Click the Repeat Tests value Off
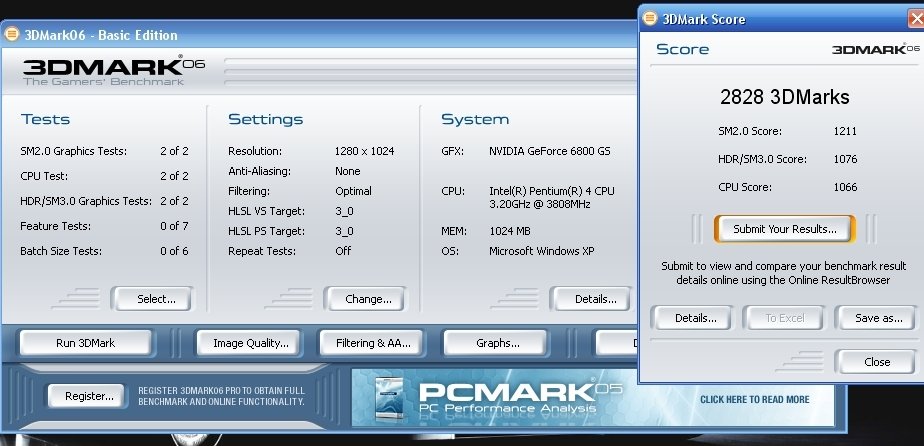 pos(343,251)
